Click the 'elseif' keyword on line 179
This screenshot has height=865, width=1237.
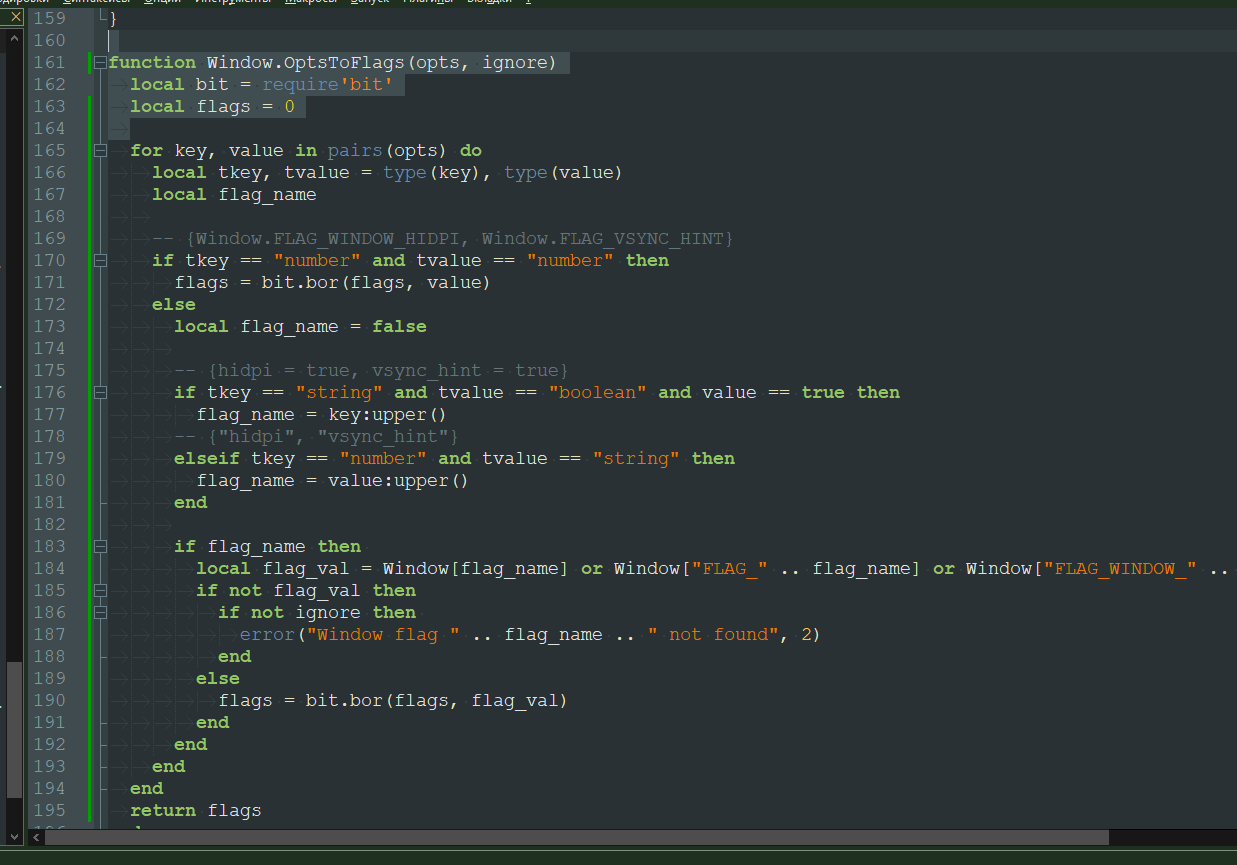click(207, 458)
